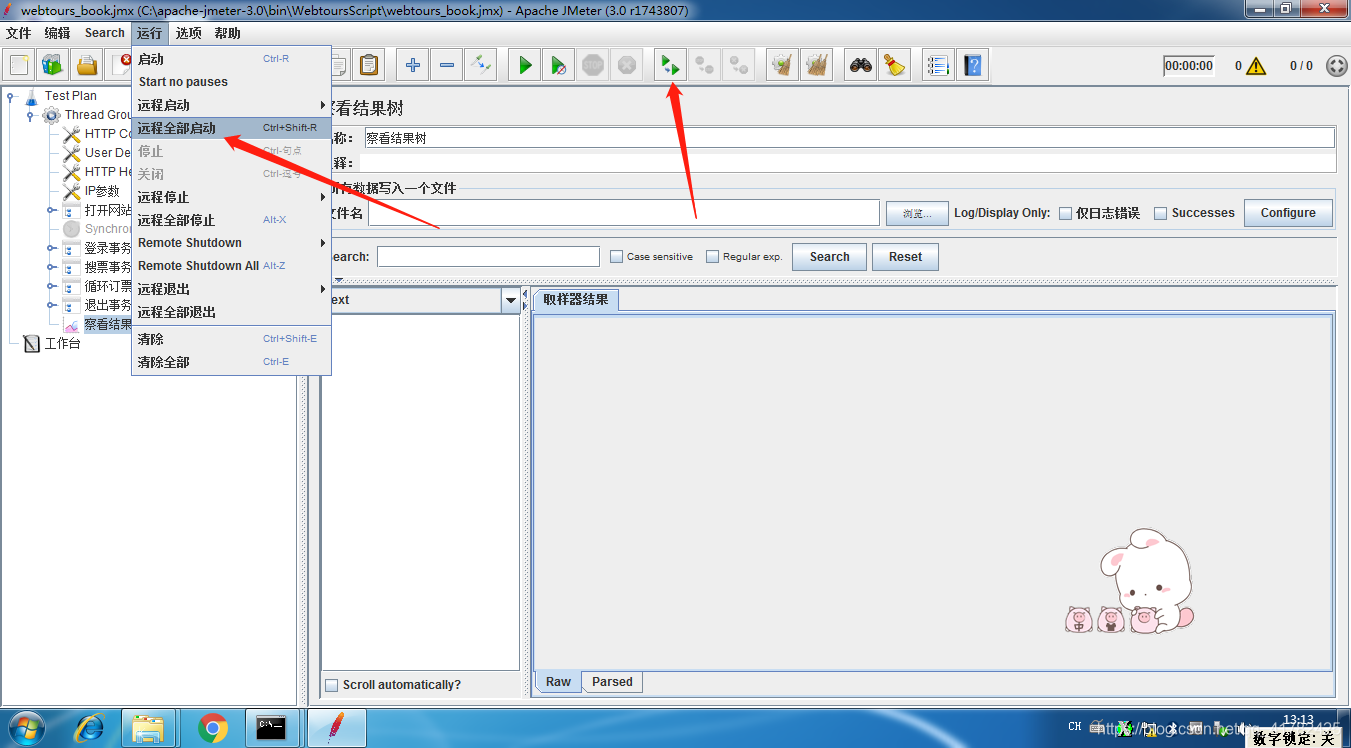Click the yellow warning triangle indicator
Screen dimensions: 1351x748
(1256, 66)
